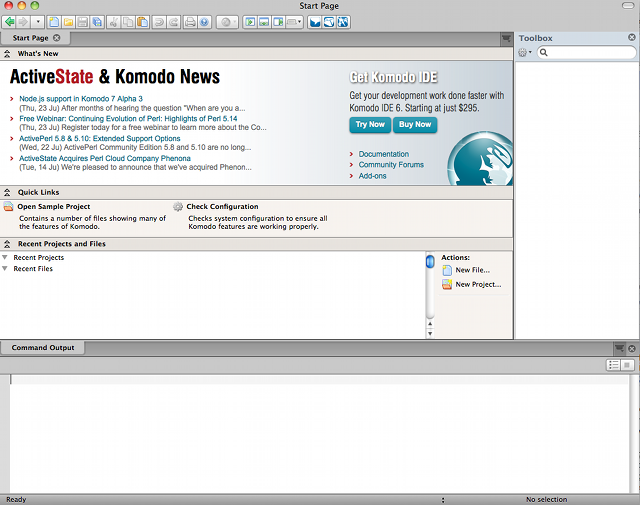Click the Save All toolbar icon
Viewport: 640px width, 505px height.
[97, 22]
